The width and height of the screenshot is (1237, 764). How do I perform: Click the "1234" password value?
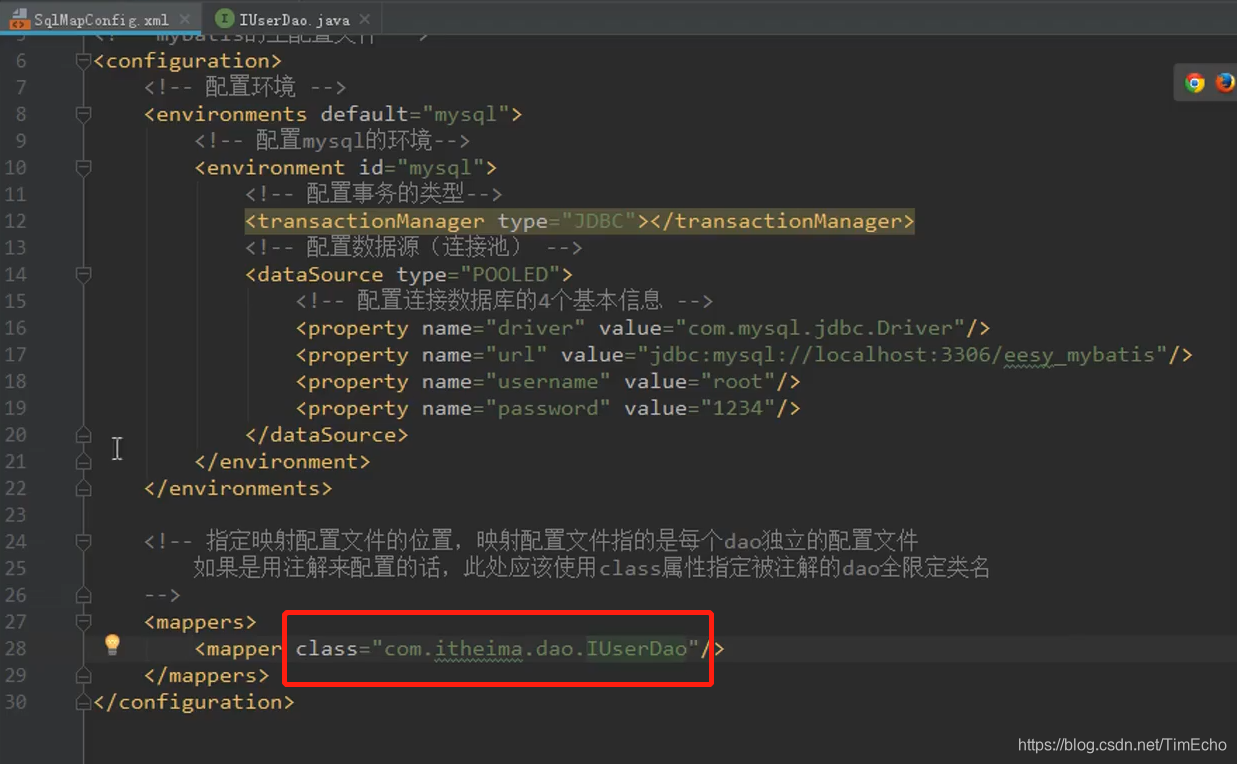click(x=738, y=408)
